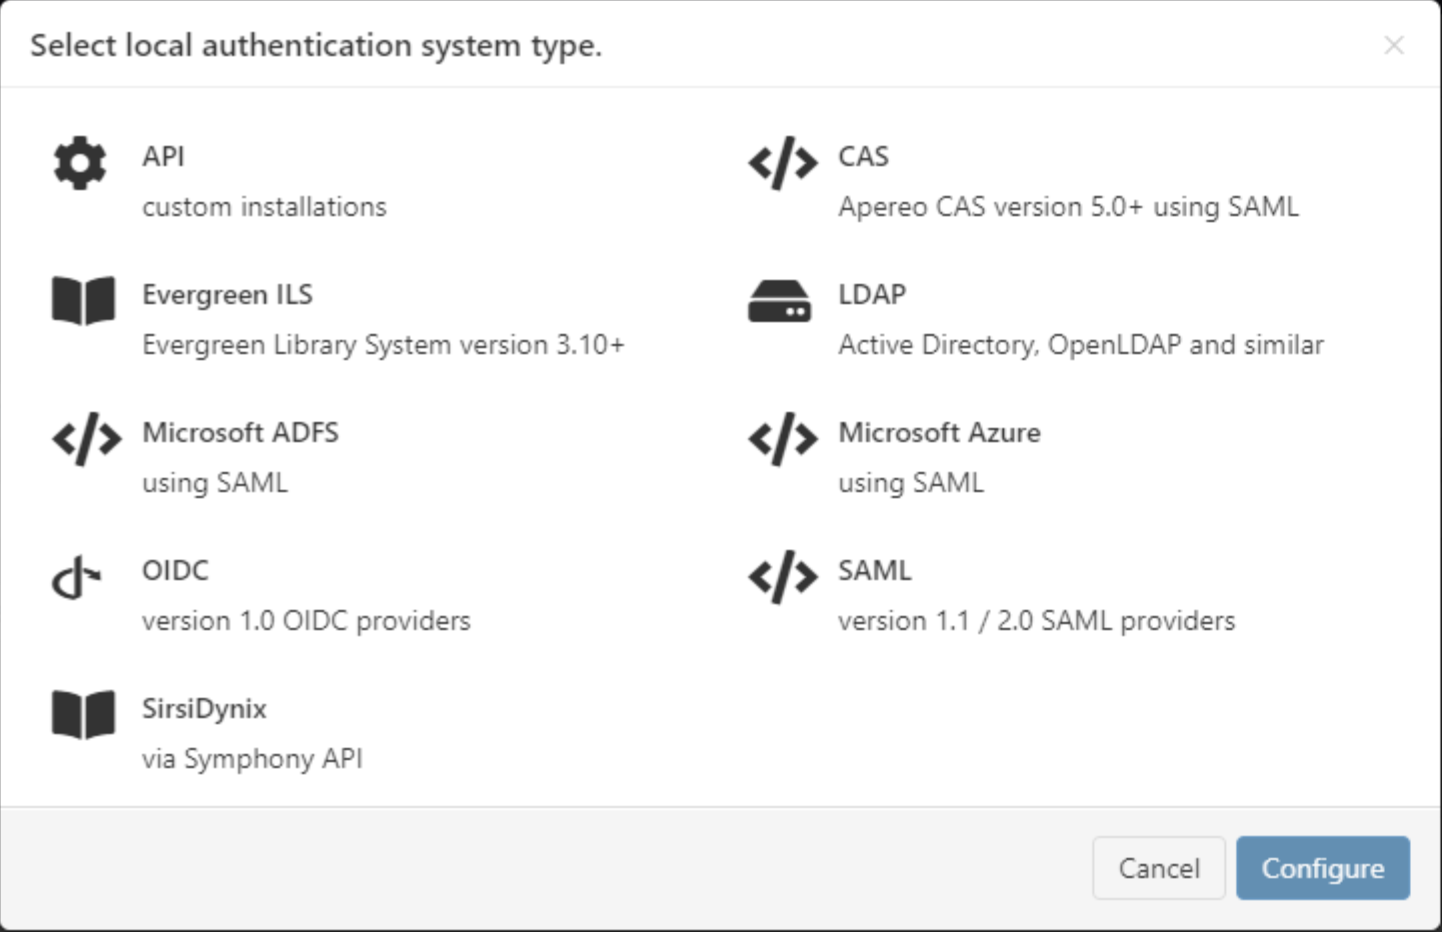Choose the Evergreen ILS authentication type

point(385,318)
